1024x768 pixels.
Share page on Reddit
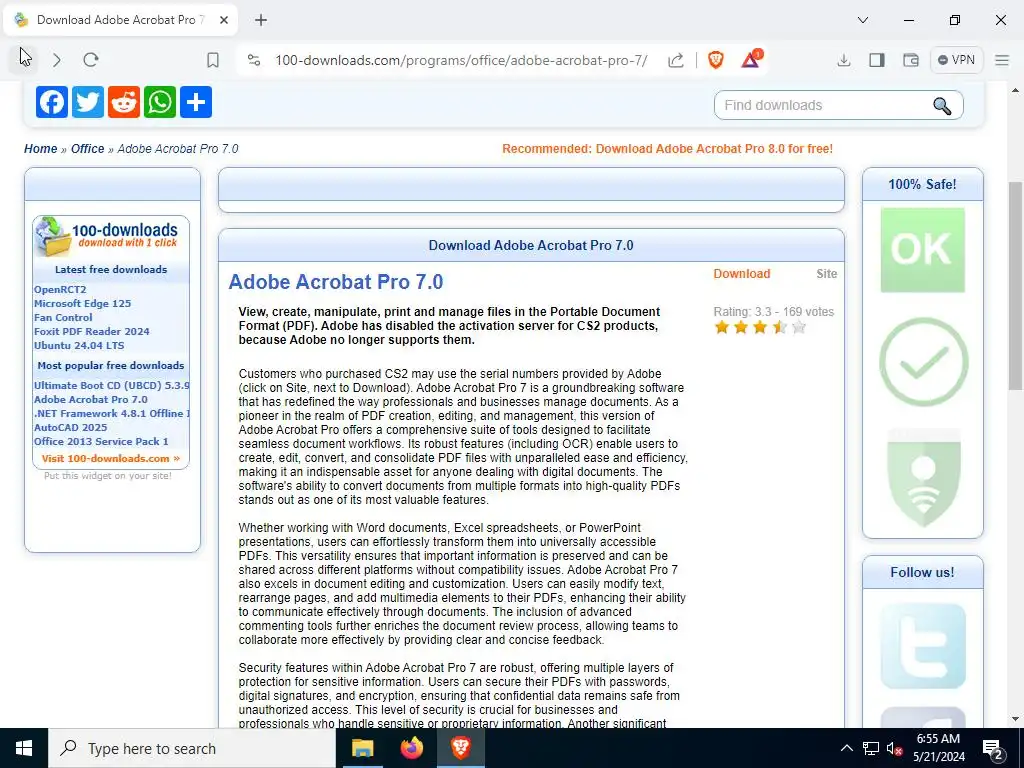123,102
